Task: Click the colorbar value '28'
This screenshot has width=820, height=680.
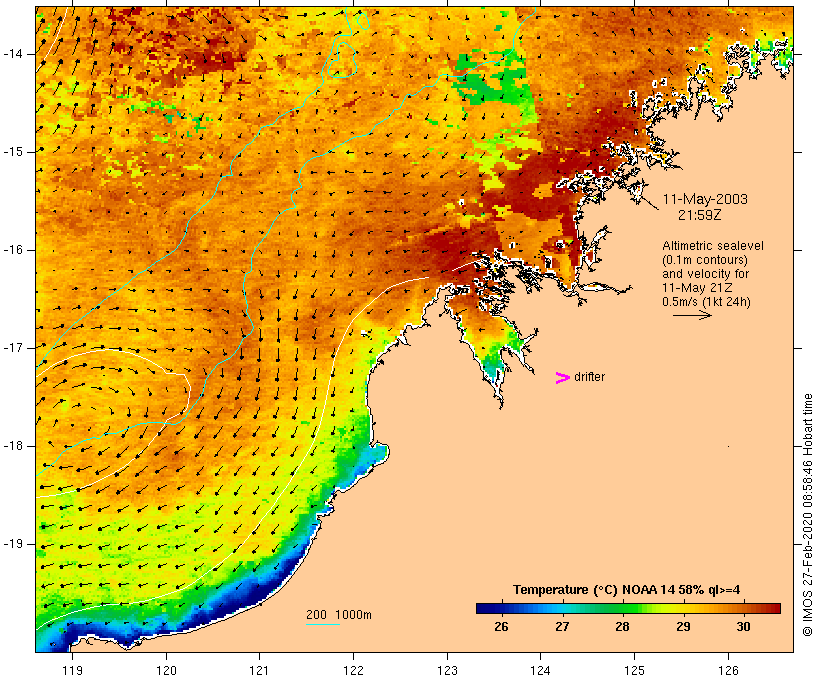Action: tap(622, 627)
